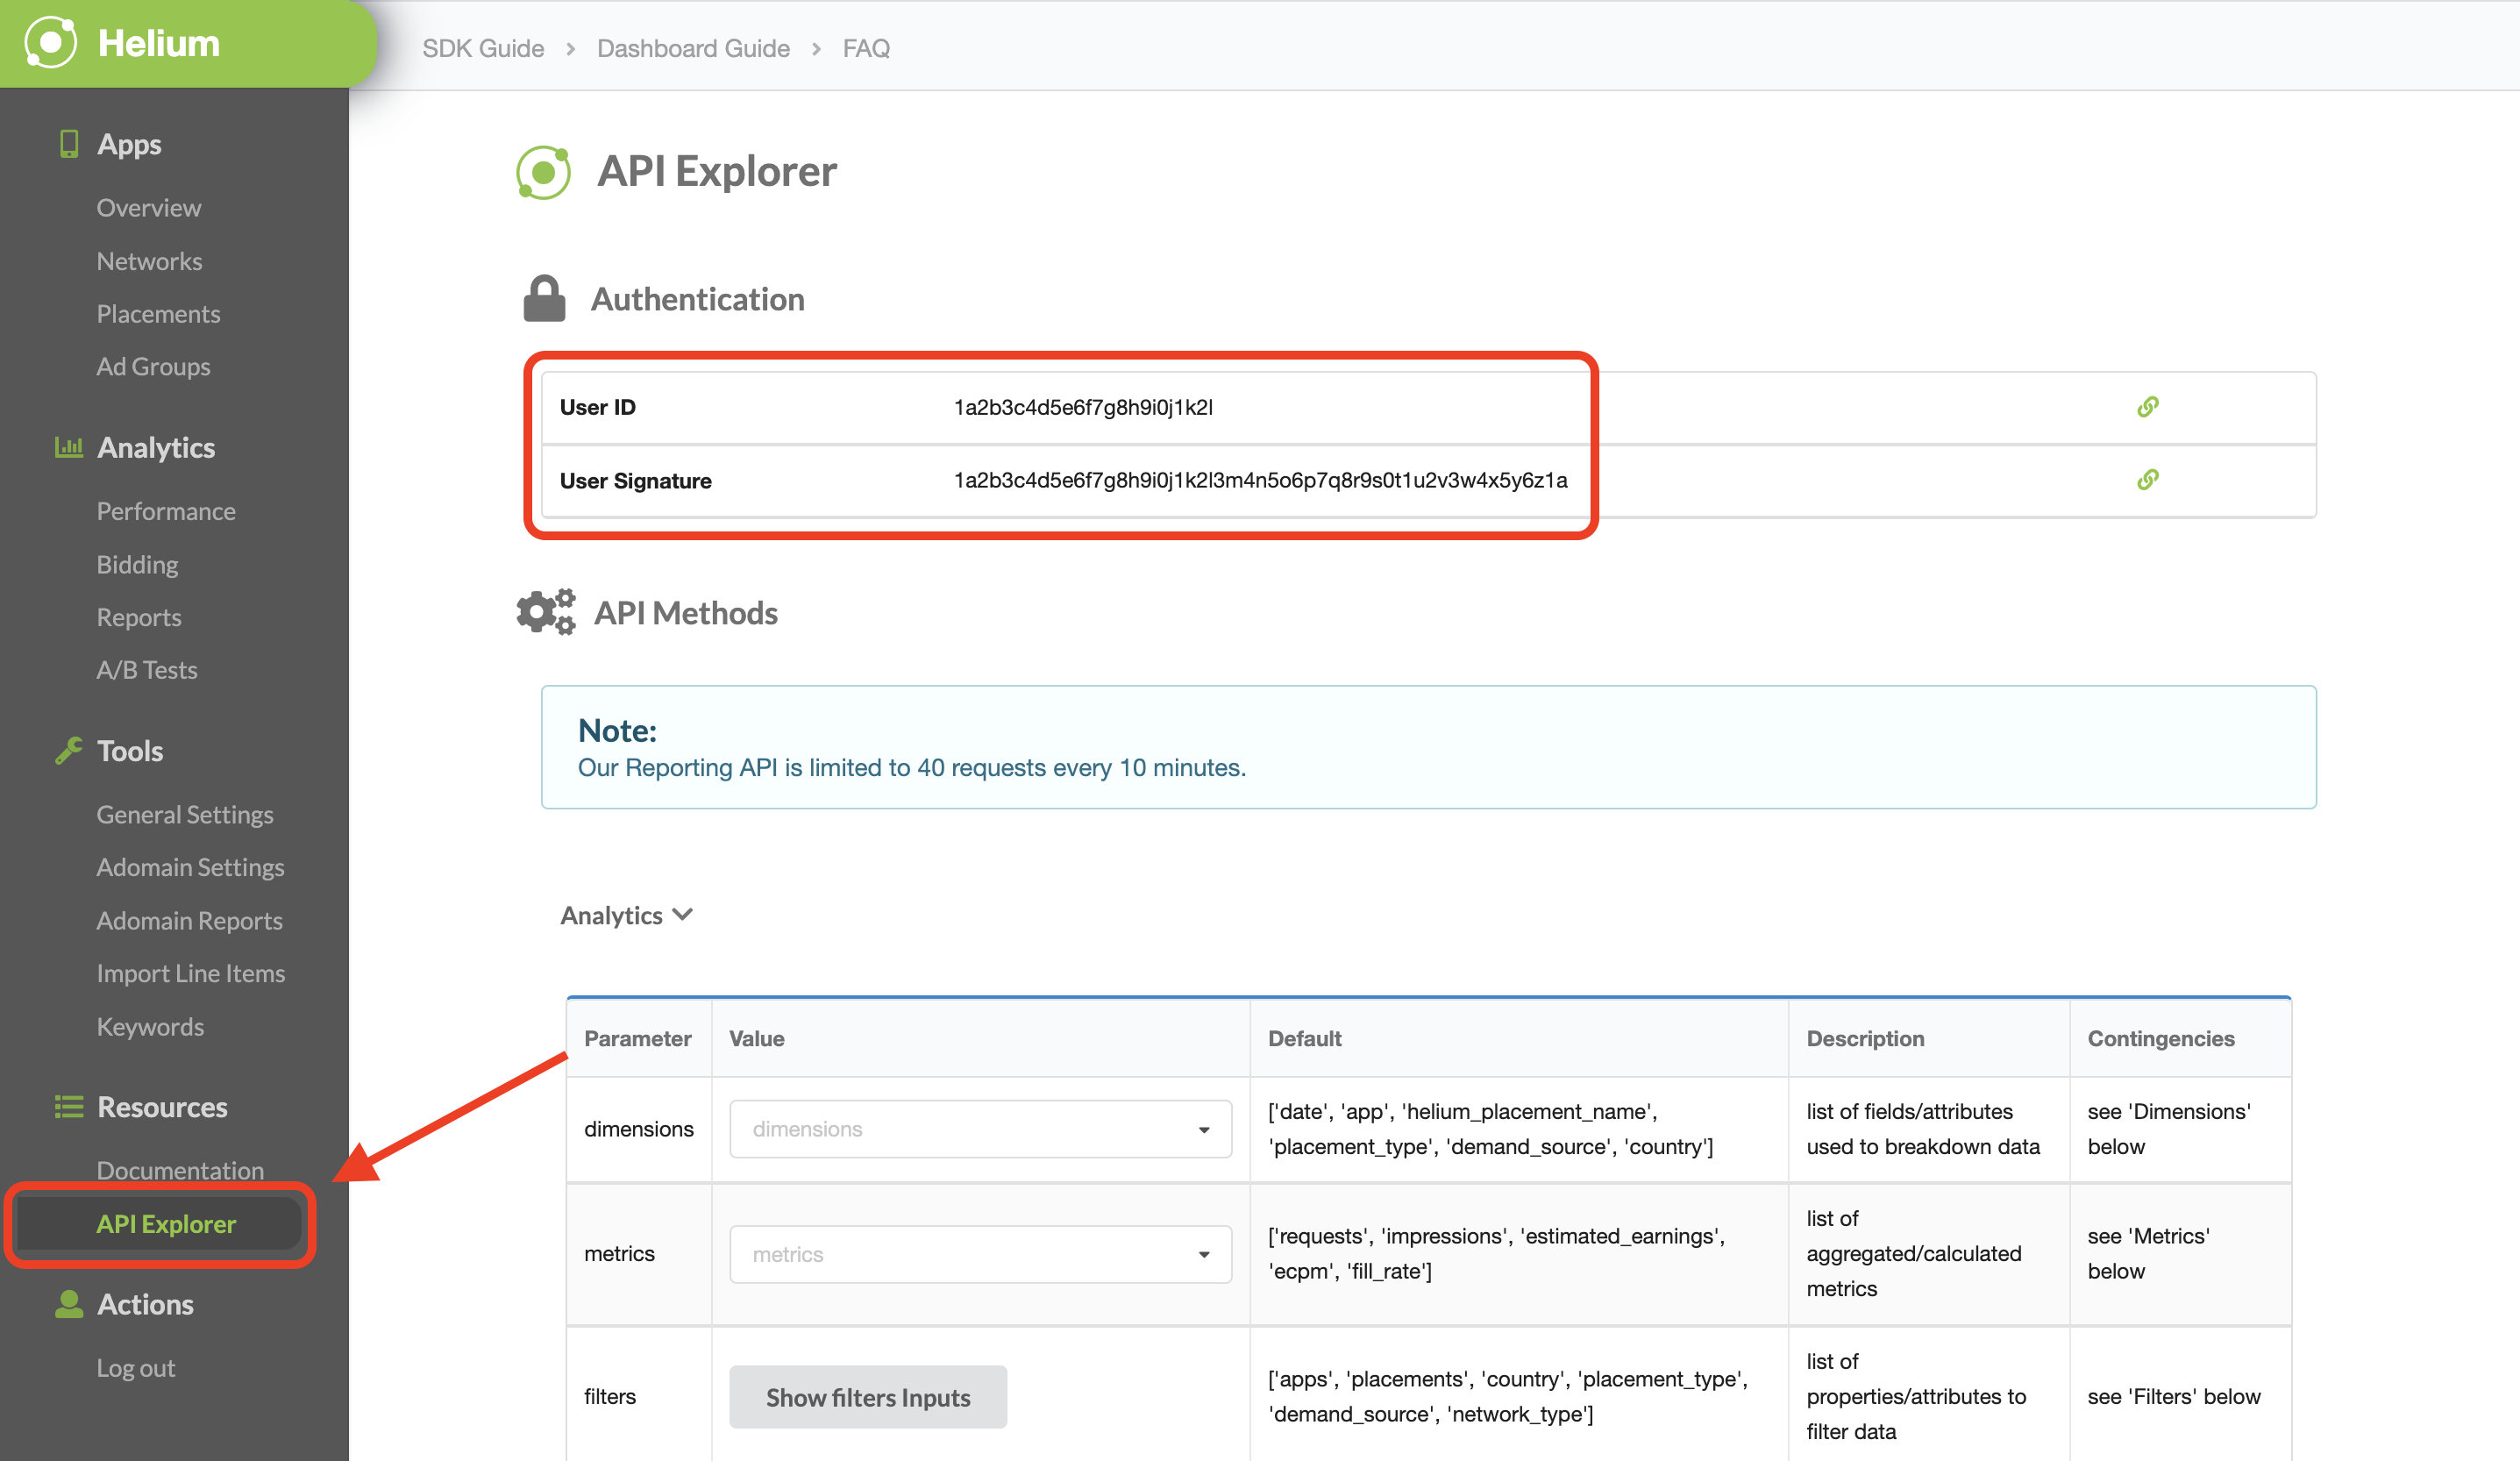The image size is (2520, 1461).
Task: Copy User ID with link icon
Action: point(2148,405)
